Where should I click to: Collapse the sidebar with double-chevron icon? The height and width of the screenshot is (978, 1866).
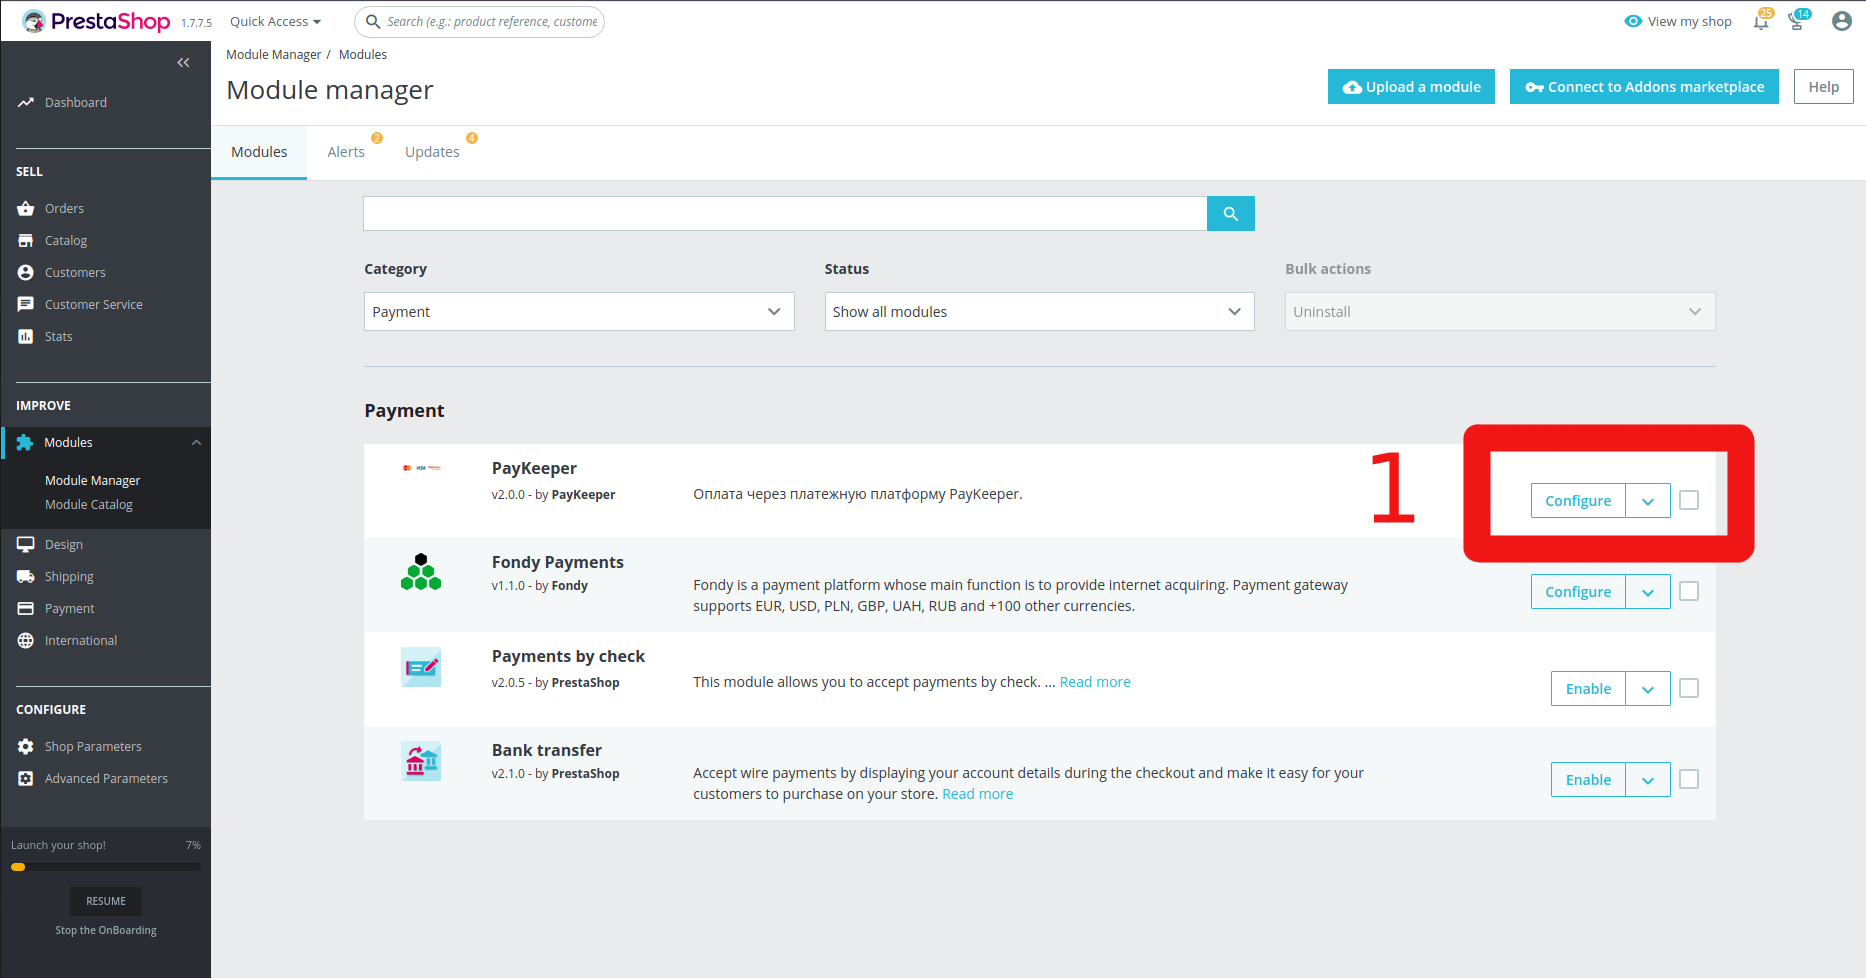pyautogui.click(x=183, y=63)
